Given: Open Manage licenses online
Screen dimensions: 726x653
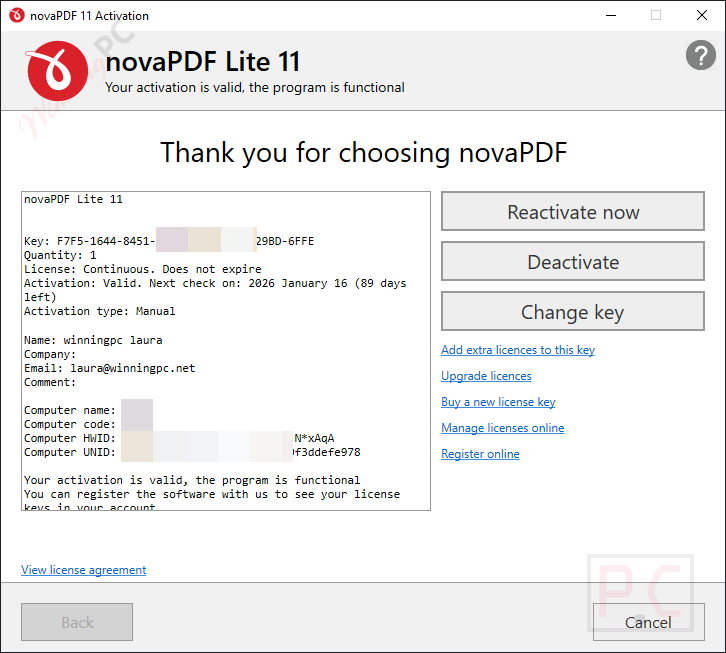Looking at the screenshot, I should 502,428.
